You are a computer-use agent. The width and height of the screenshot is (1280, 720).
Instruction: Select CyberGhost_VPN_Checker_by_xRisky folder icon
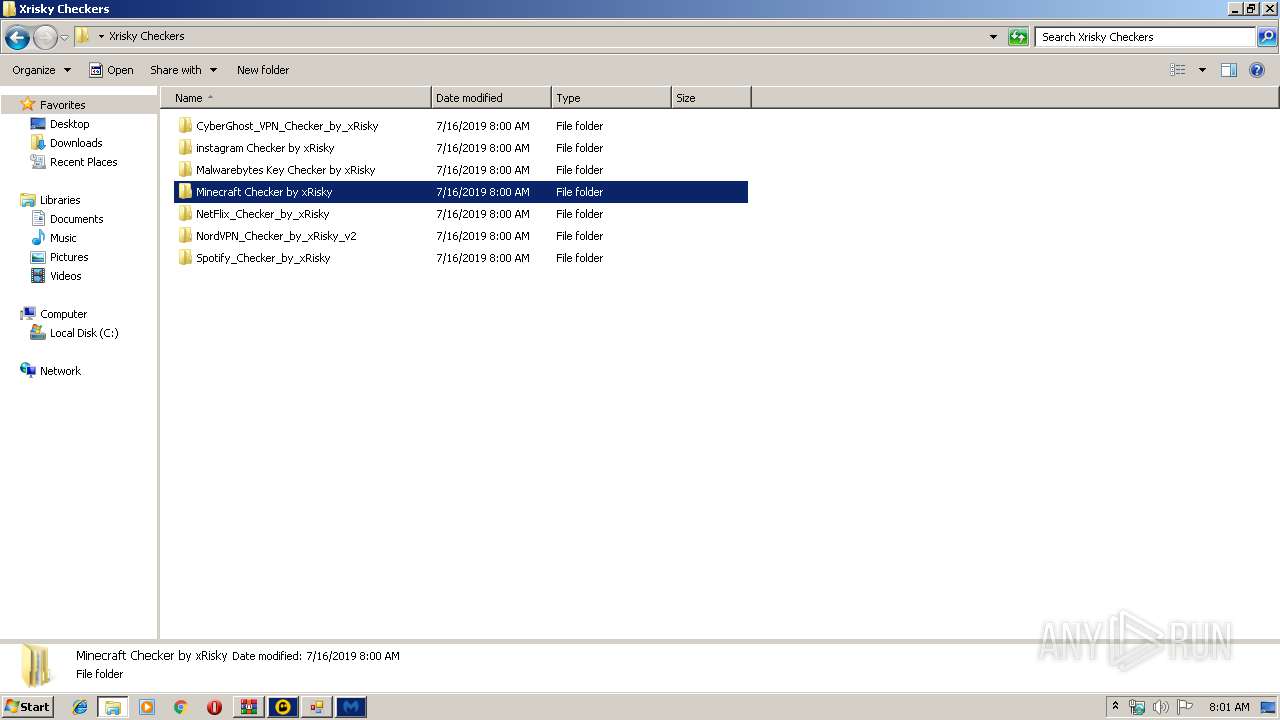coord(185,126)
